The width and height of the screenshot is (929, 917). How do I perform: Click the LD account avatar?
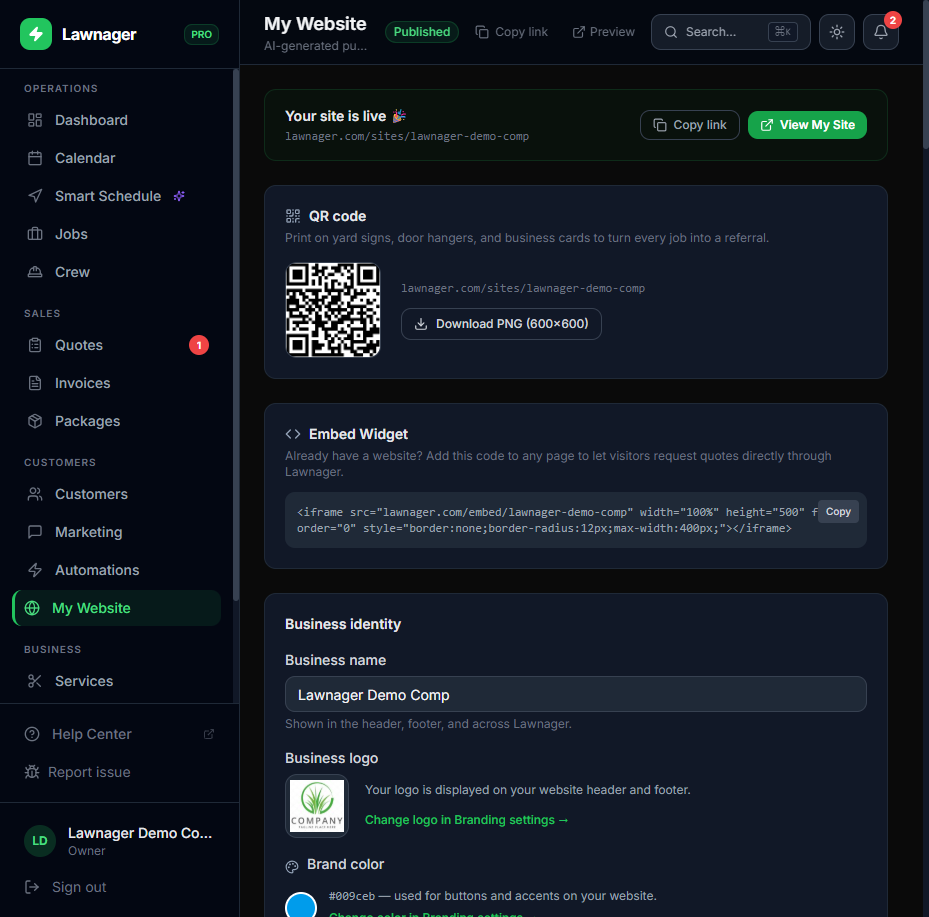(x=40, y=841)
